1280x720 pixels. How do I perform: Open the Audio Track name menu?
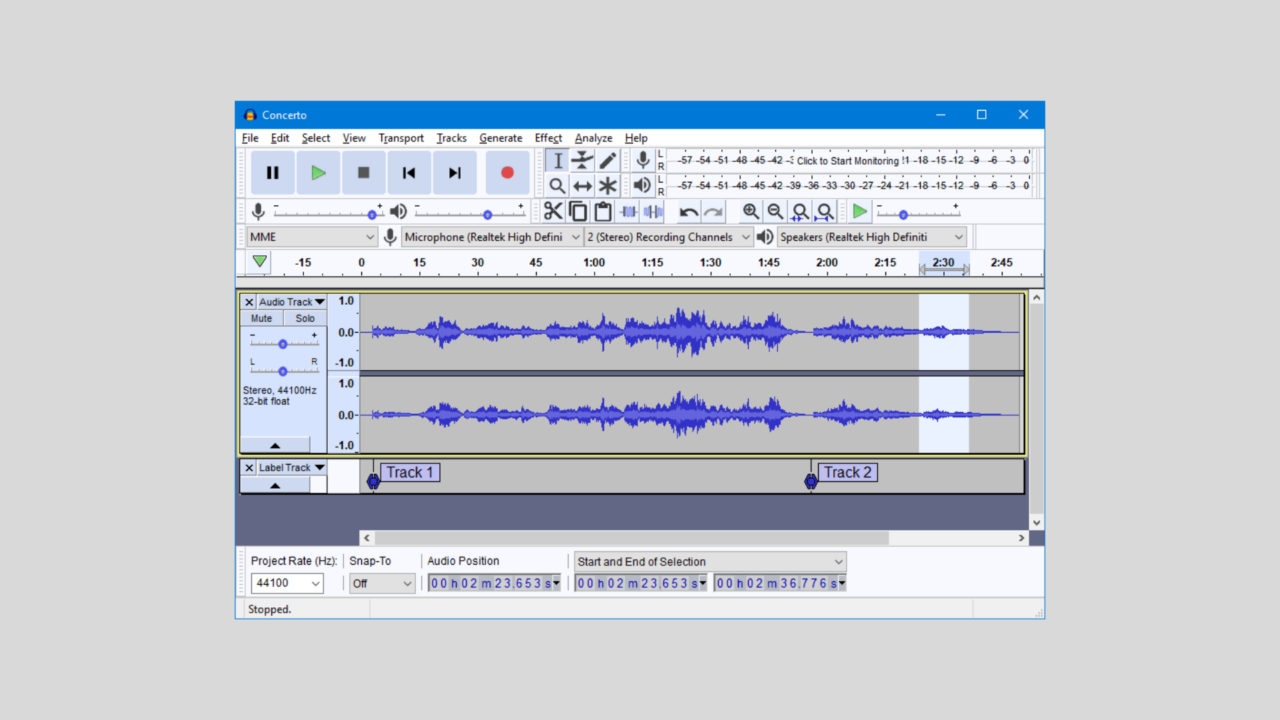pyautogui.click(x=290, y=301)
